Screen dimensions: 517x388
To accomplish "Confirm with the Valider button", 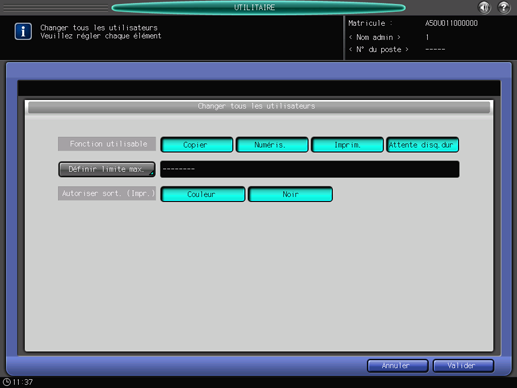I will [463, 366].
